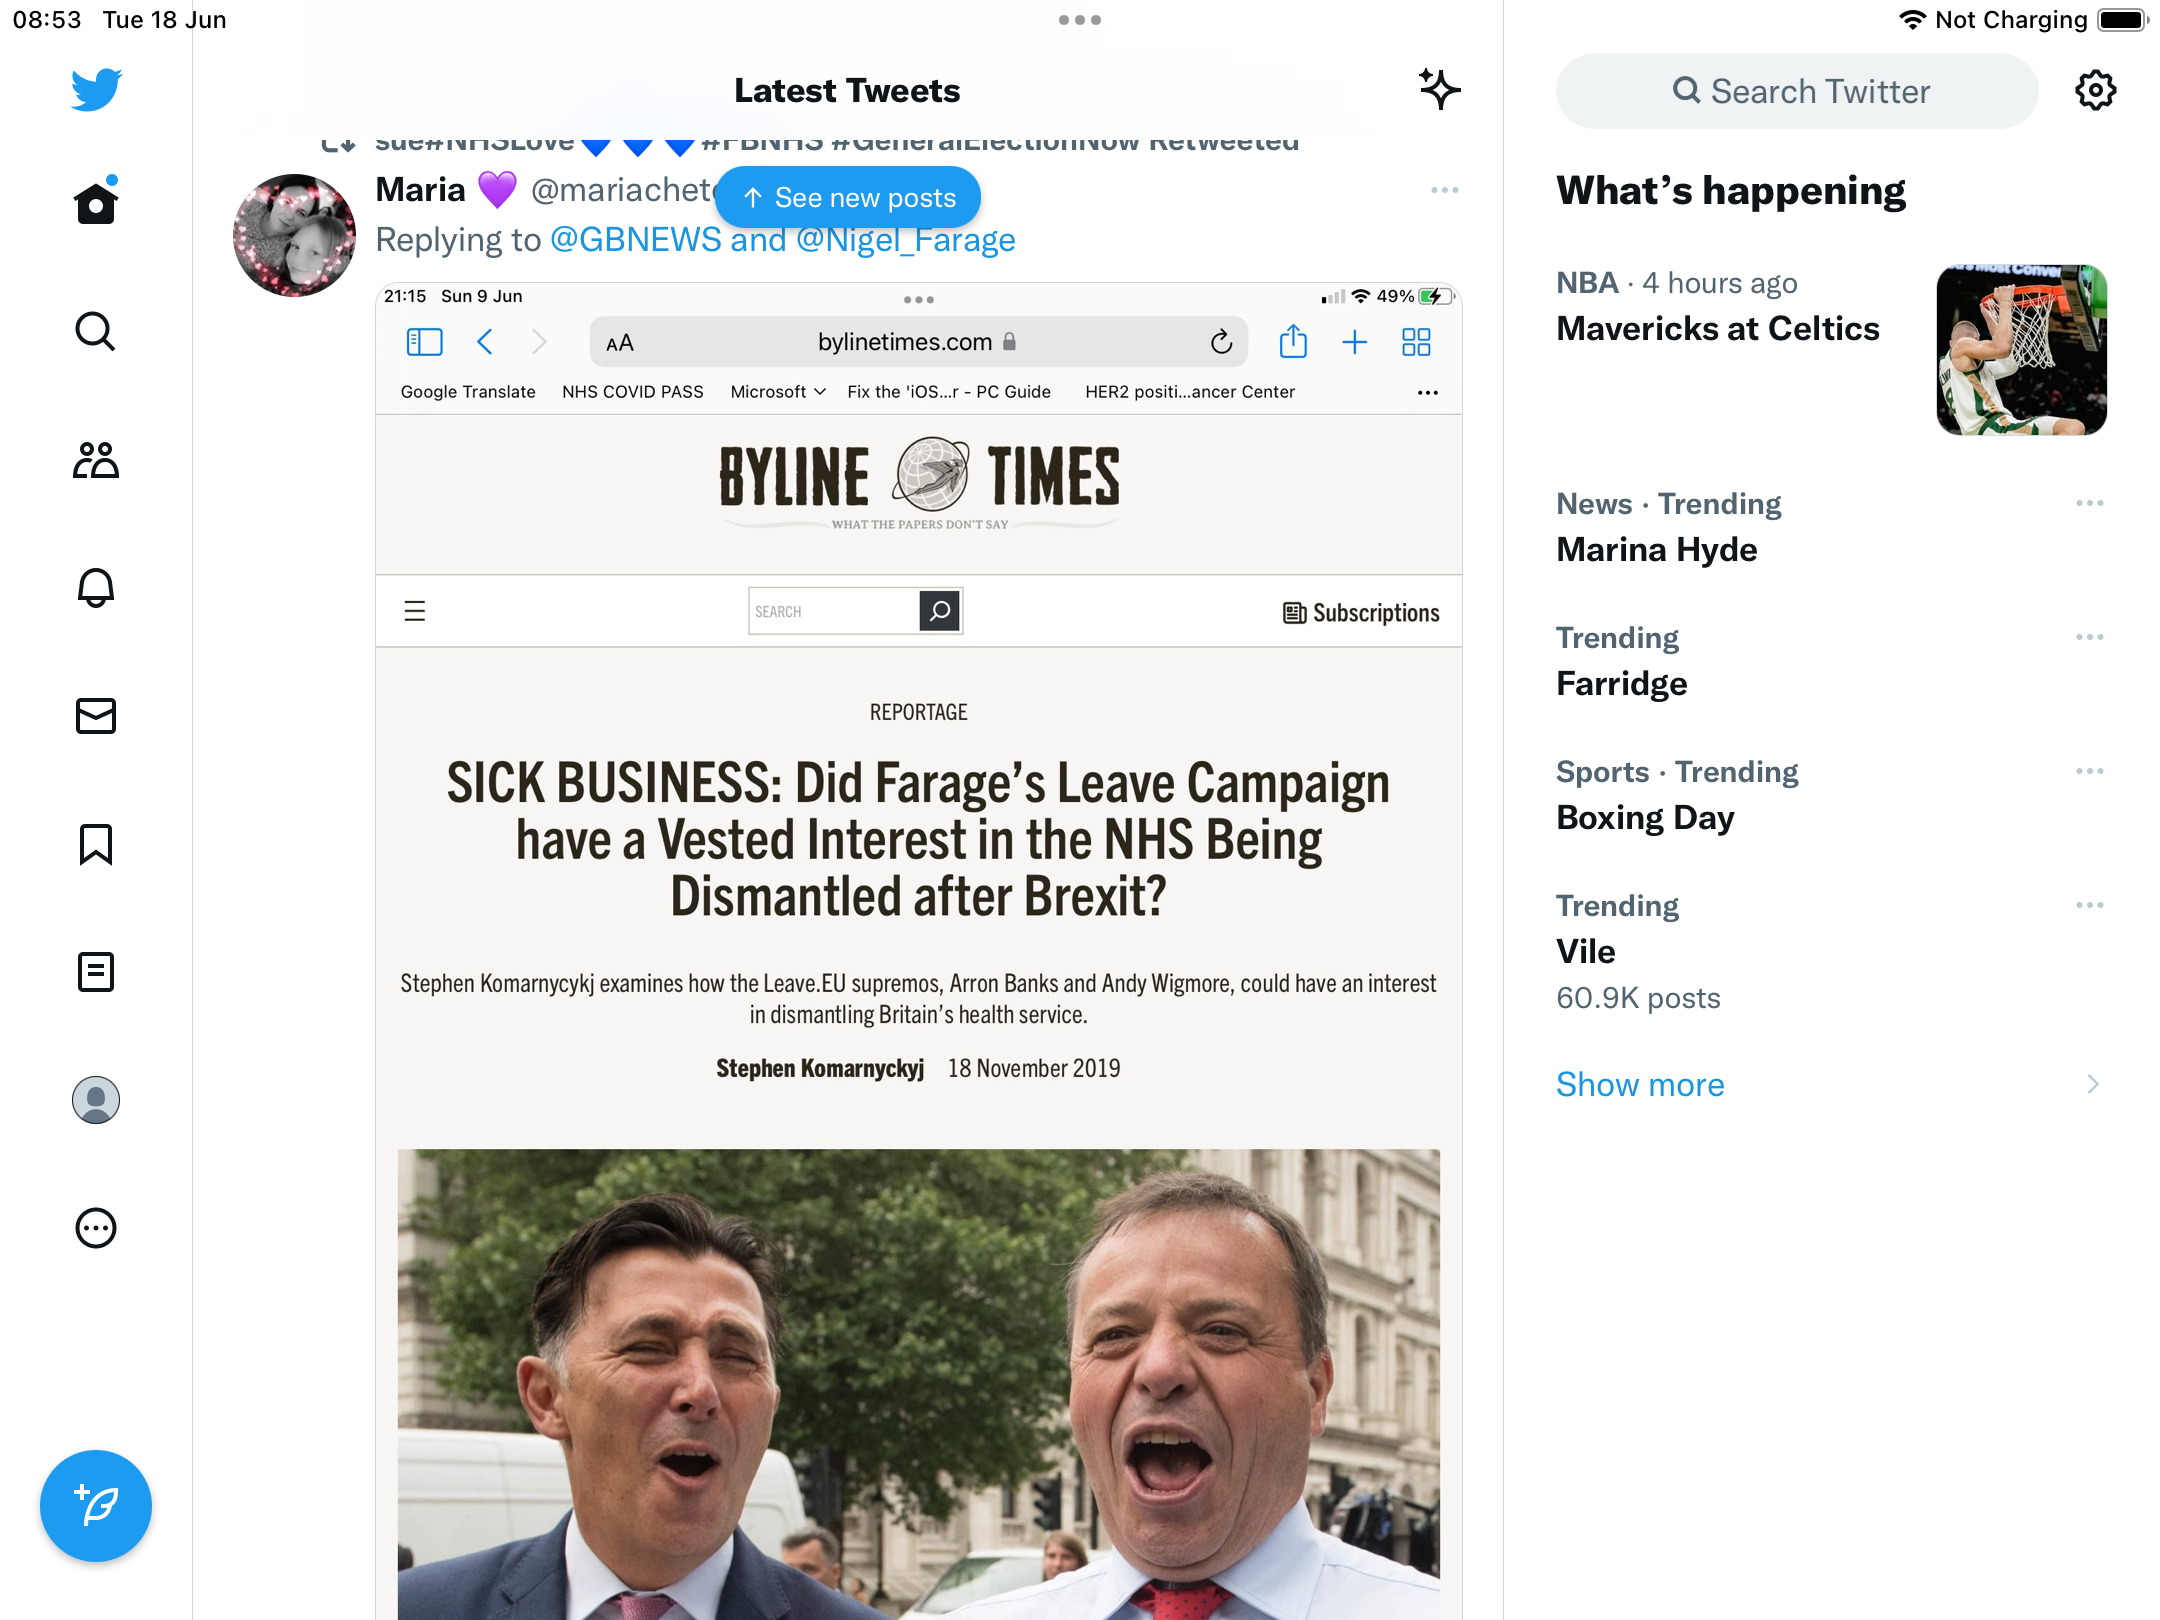The image size is (2160, 1620).
Task: Click the @Nigel_Farage mention link
Action: (906, 240)
